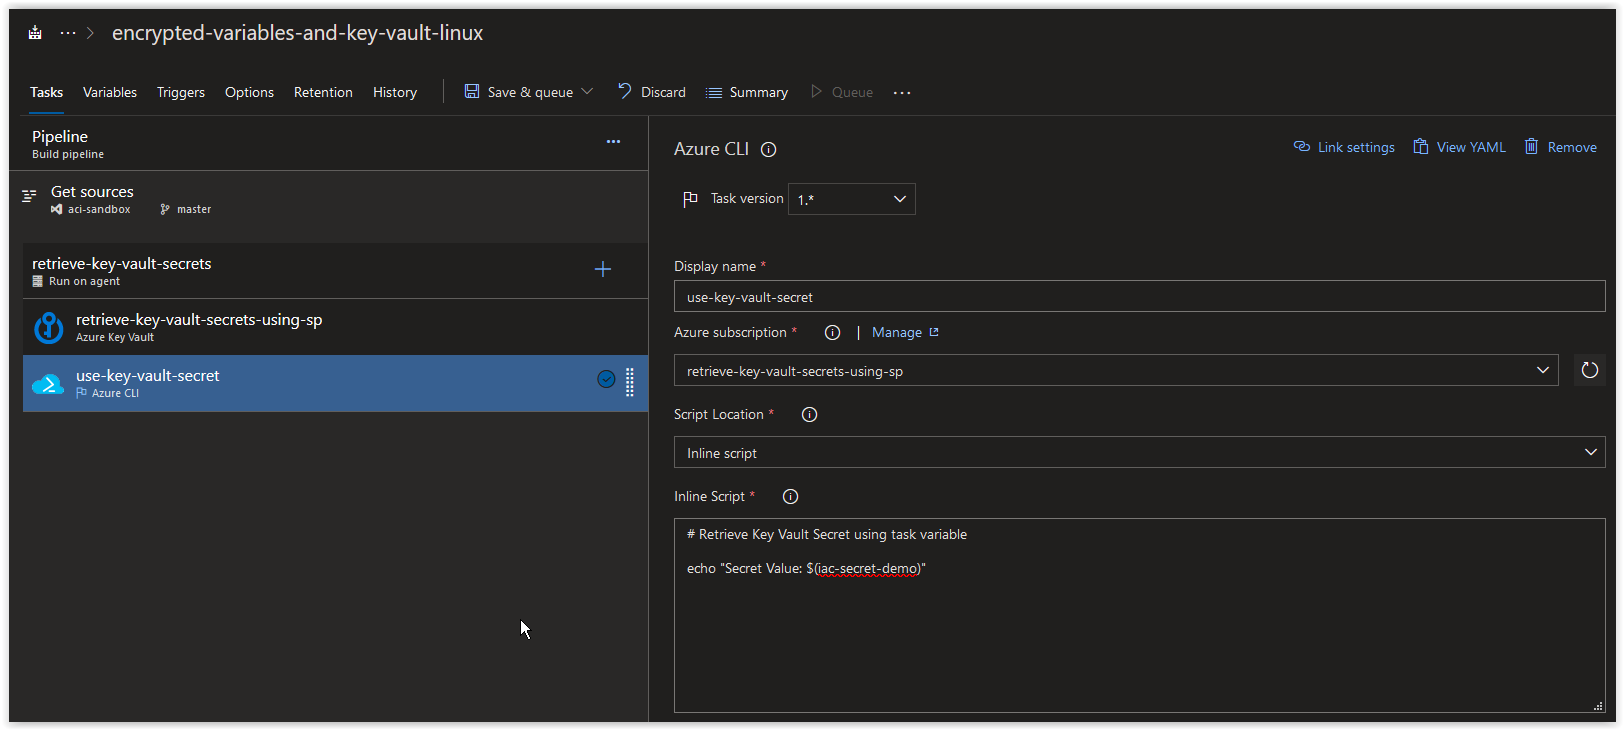Open Pipeline more options ellipsis

tap(613, 142)
